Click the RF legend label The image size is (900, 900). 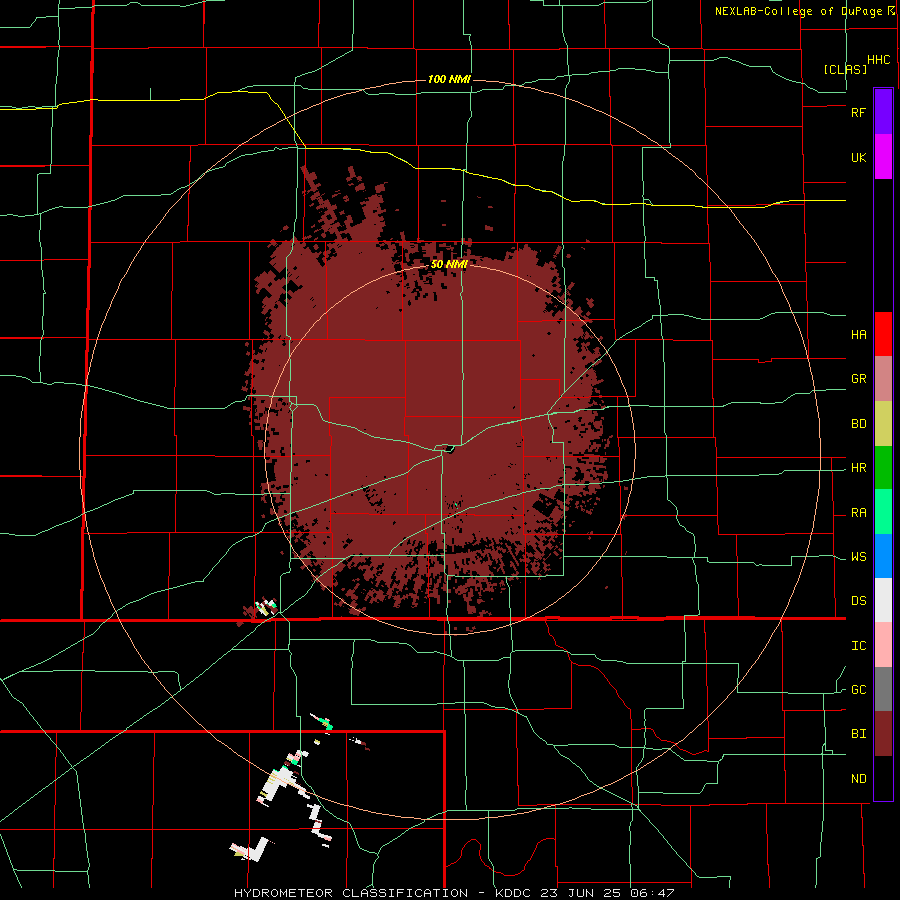(x=858, y=112)
